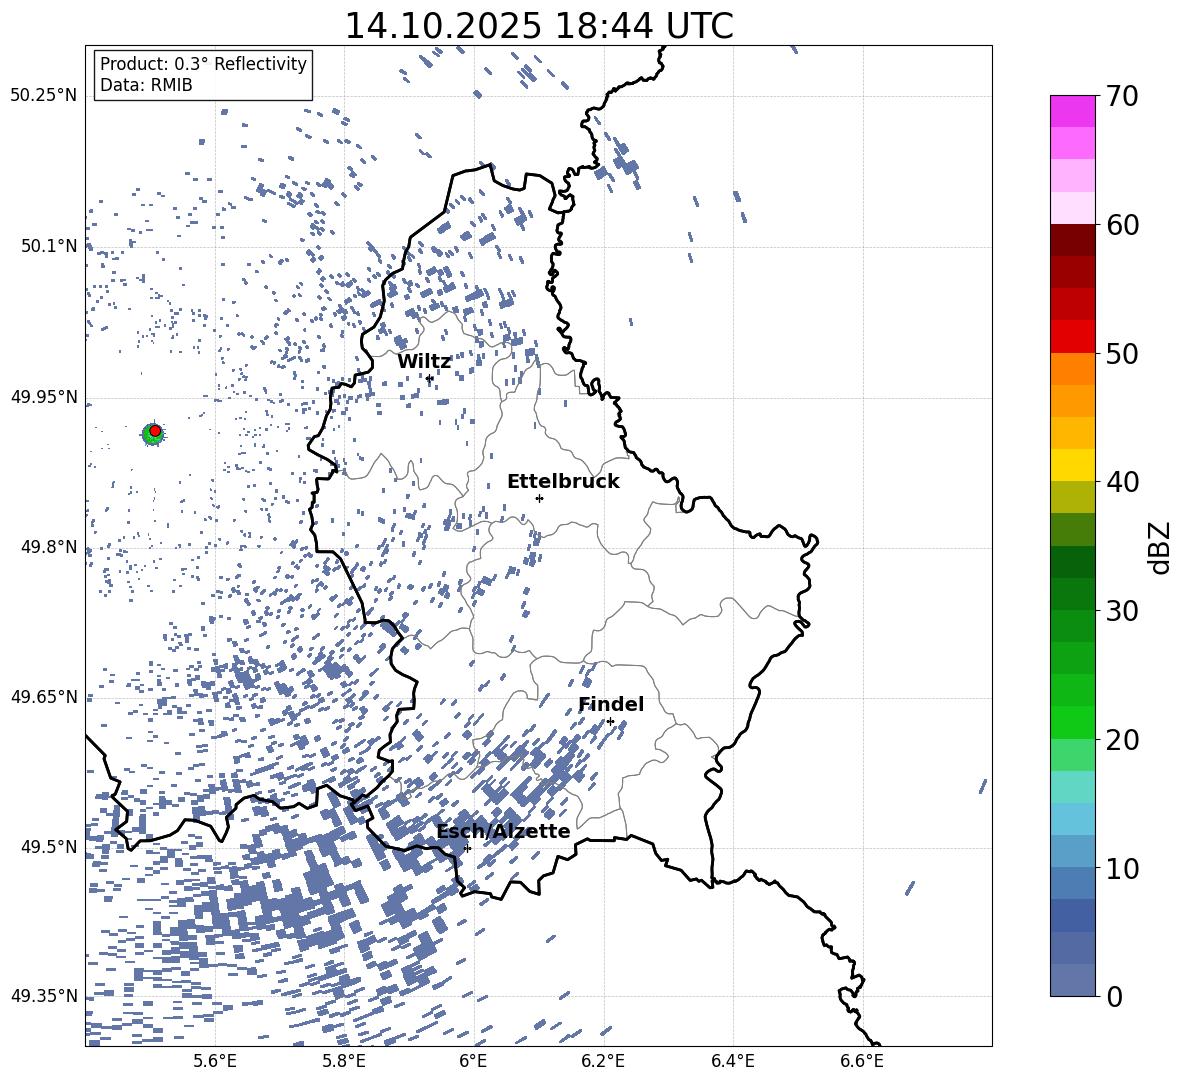Click the 30 colorbar tick label

click(x=1122, y=611)
